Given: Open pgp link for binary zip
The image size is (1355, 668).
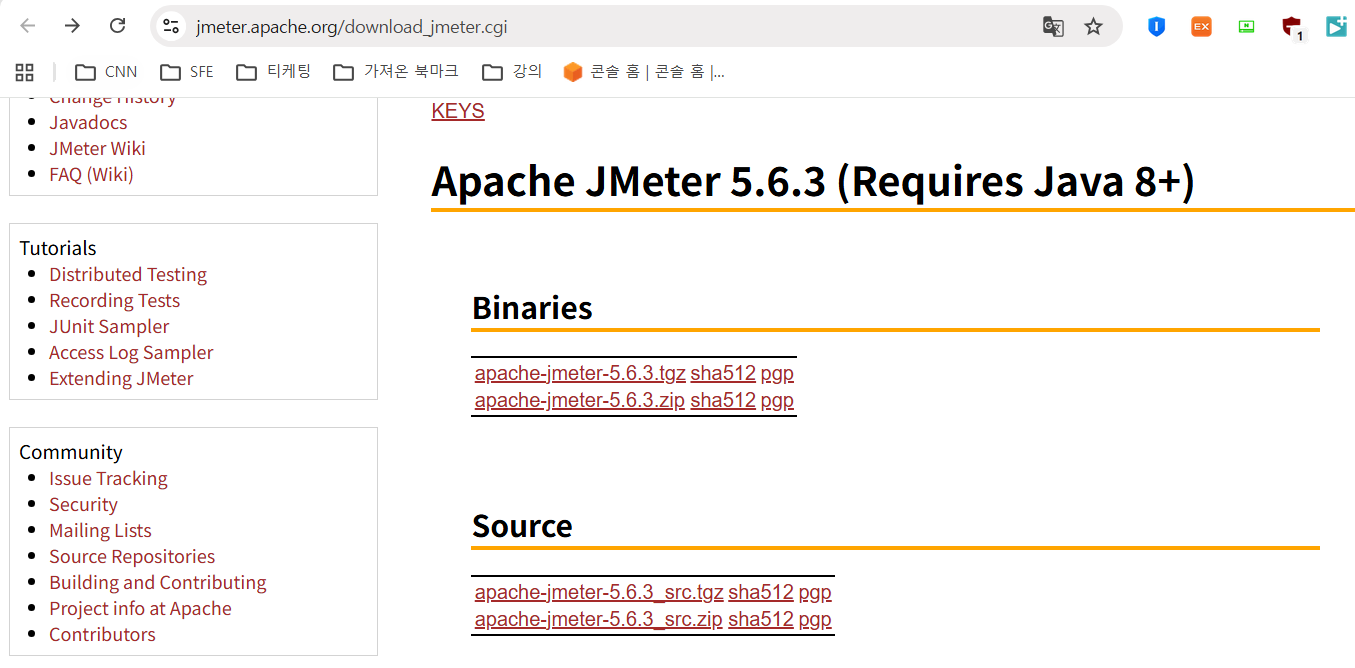Looking at the screenshot, I should pyautogui.click(x=777, y=400).
